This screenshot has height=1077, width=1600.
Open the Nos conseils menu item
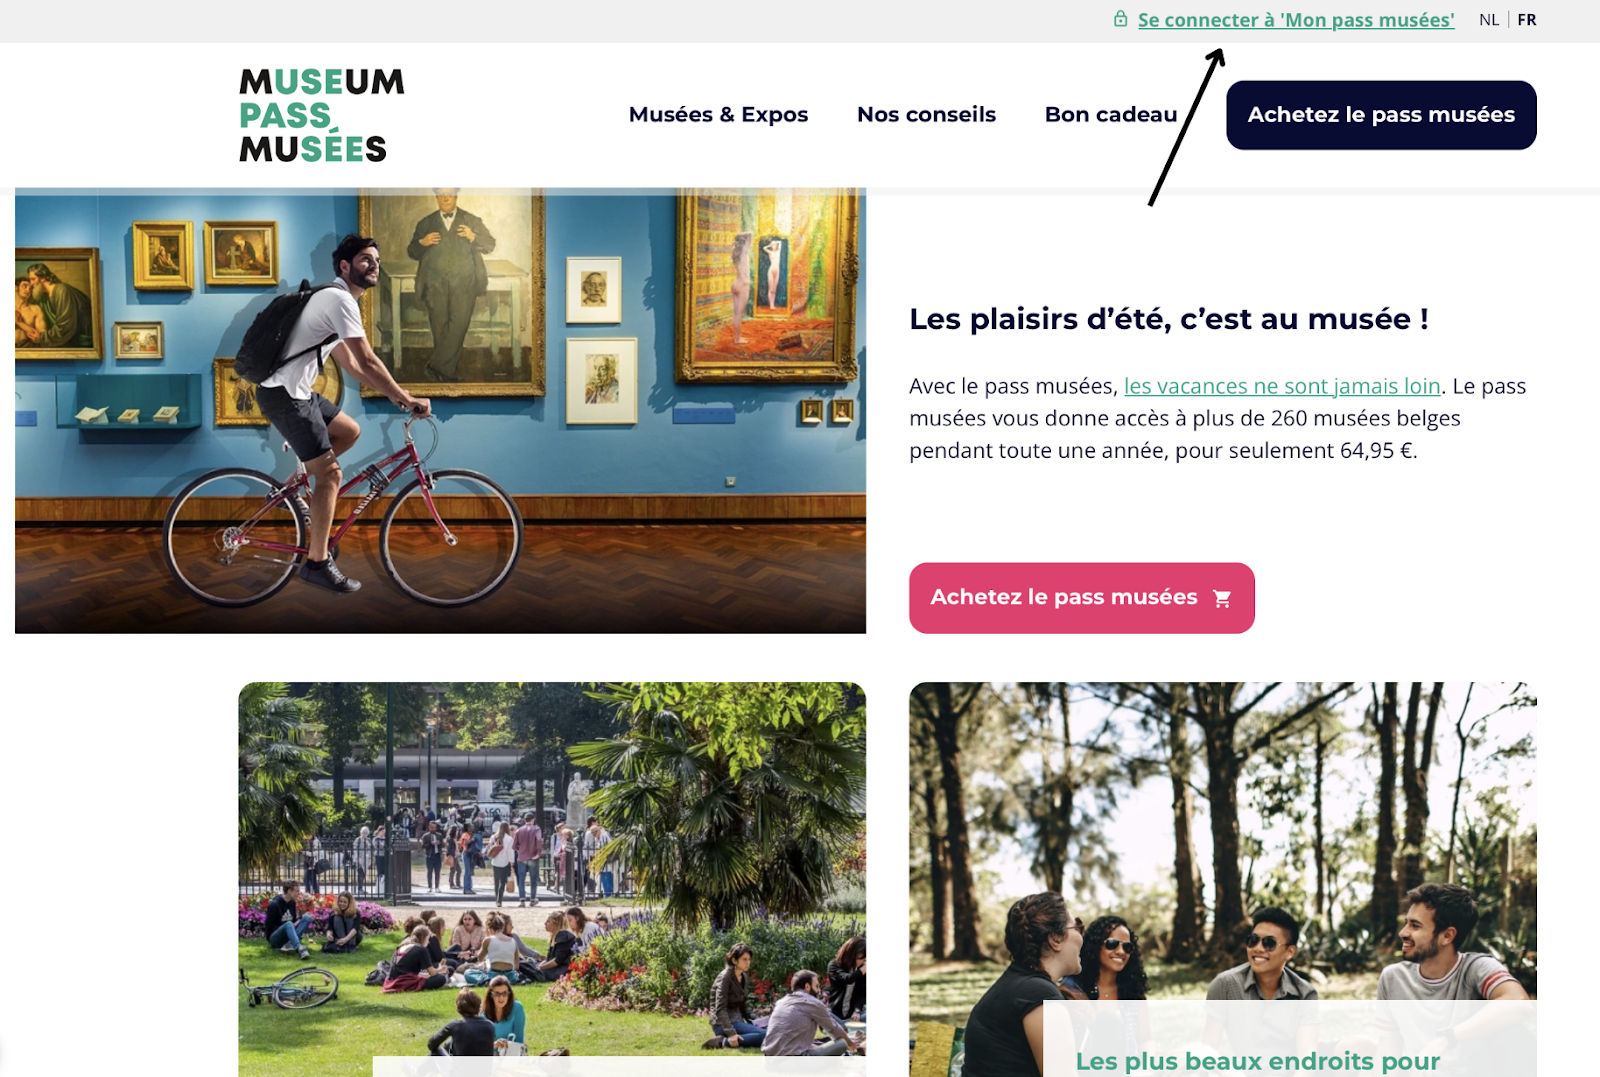[x=926, y=114]
